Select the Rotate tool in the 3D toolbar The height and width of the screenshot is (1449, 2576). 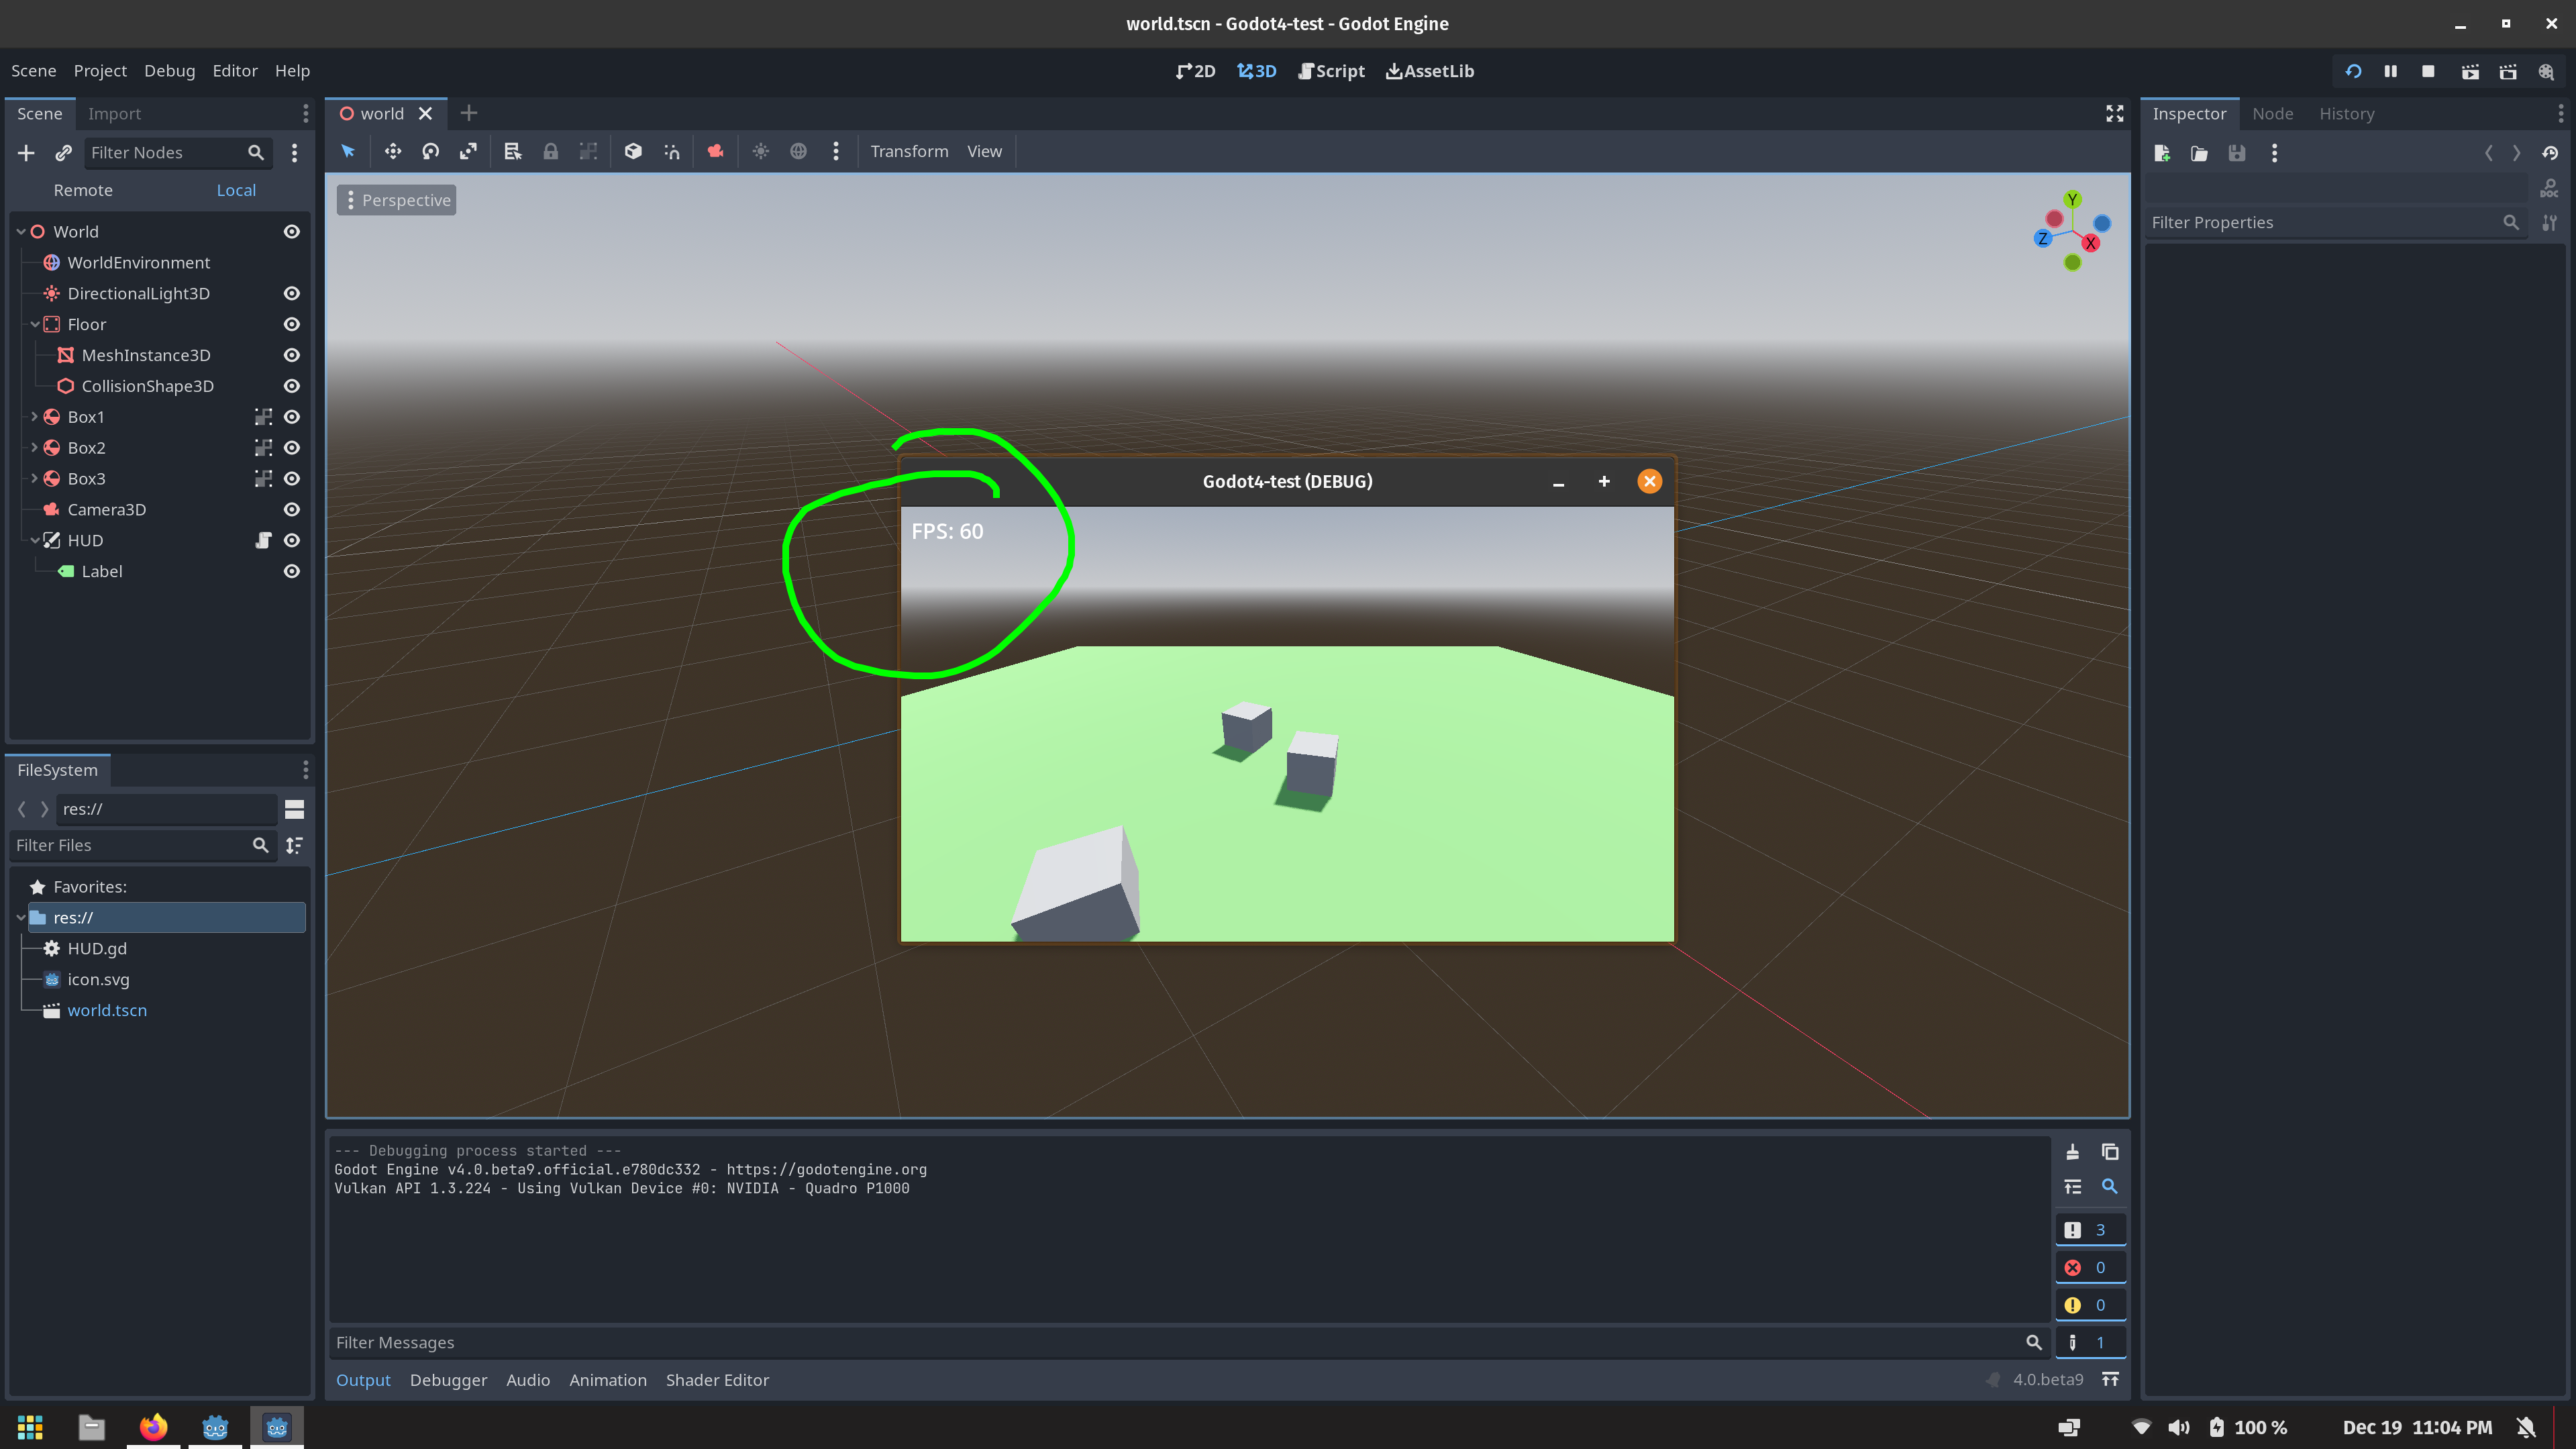430,151
